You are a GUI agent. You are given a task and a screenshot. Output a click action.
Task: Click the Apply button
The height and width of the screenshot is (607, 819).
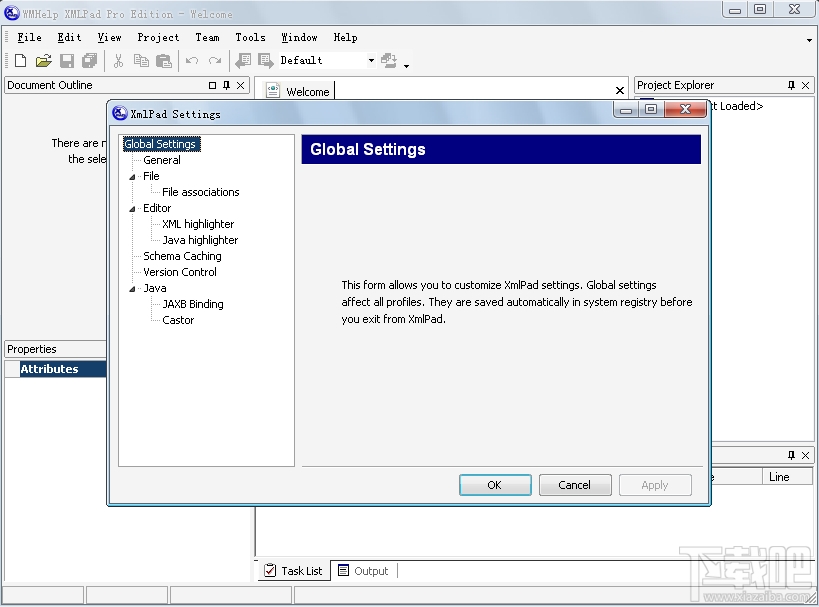pyautogui.click(x=655, y=485)
